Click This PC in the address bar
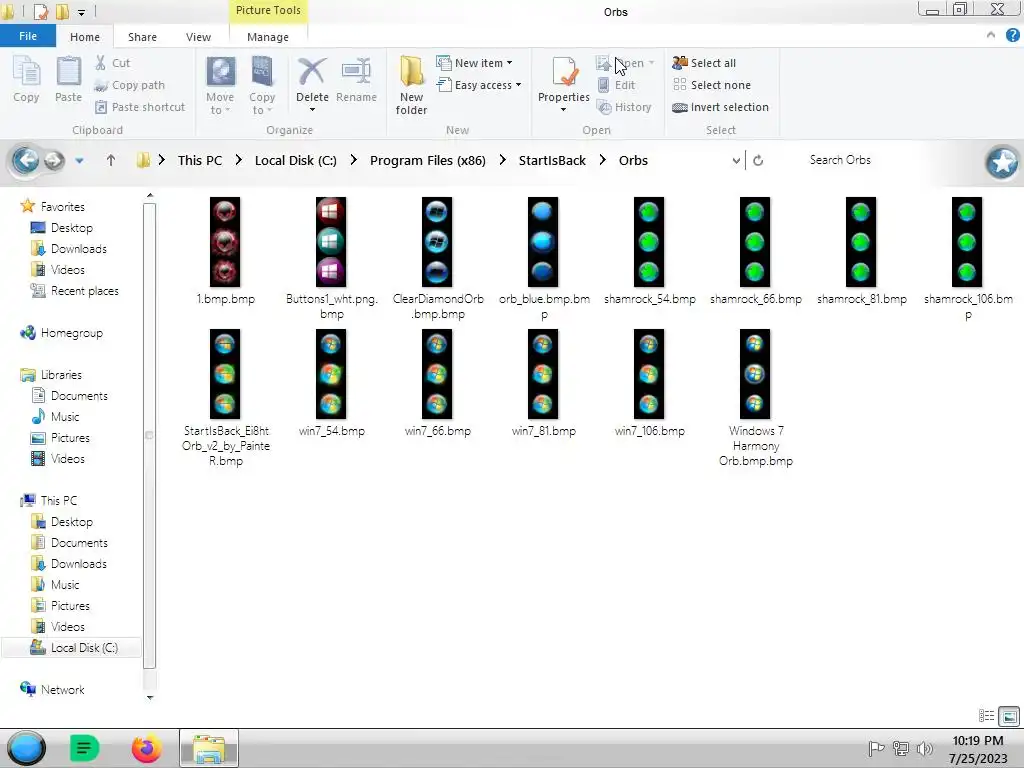The width and height of the screenshot is (1024, 768). [x=200, y=160]
